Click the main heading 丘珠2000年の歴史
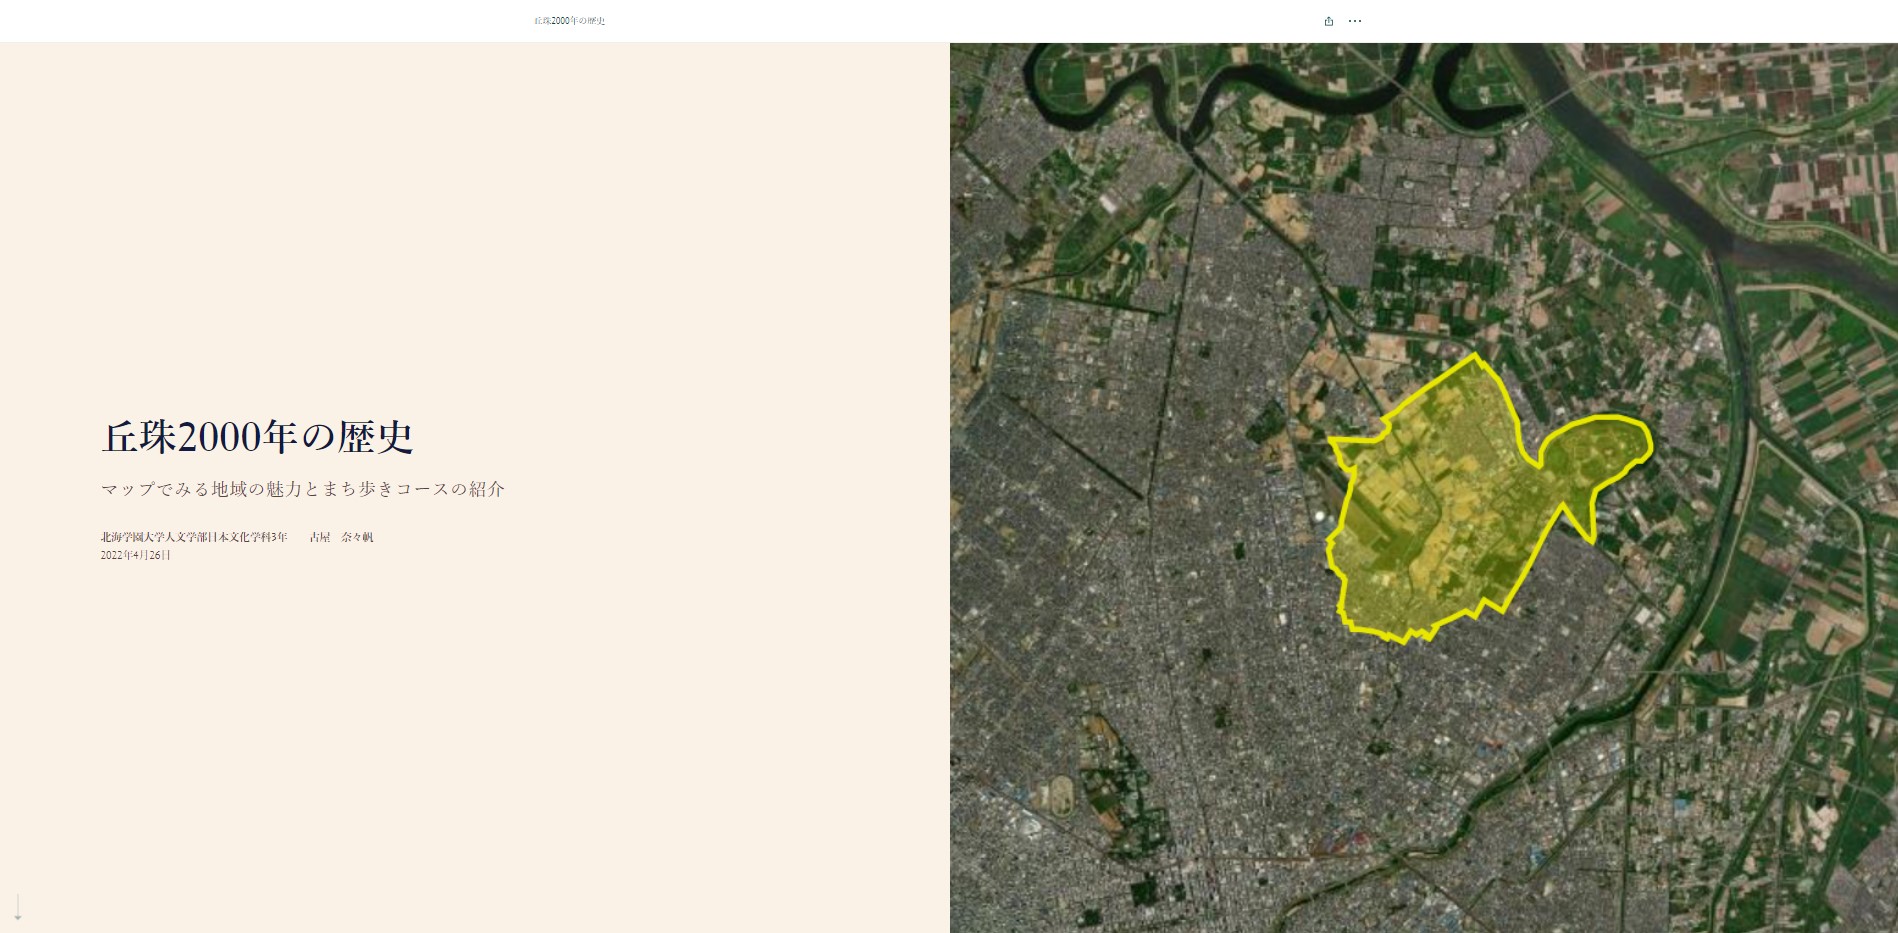Image resolution: width=1898 pixels, height=933 pixels. pos(257,437)
